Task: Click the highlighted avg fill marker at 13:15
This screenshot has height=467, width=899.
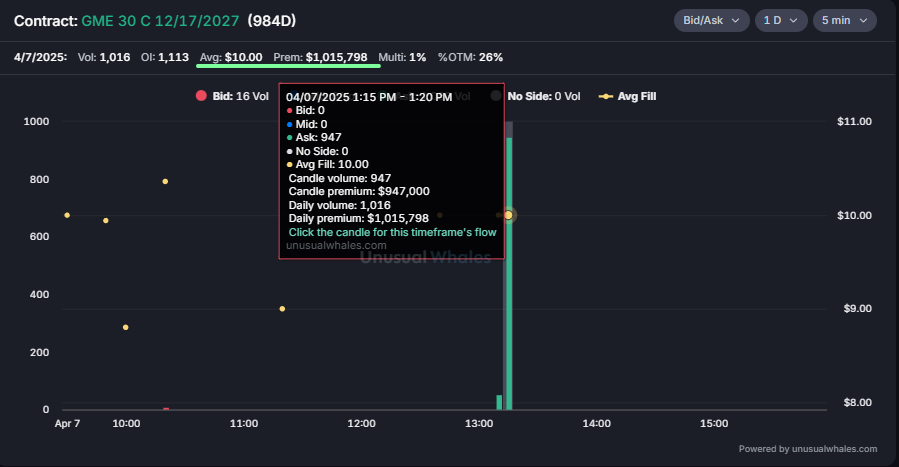Action: (509, 215)
